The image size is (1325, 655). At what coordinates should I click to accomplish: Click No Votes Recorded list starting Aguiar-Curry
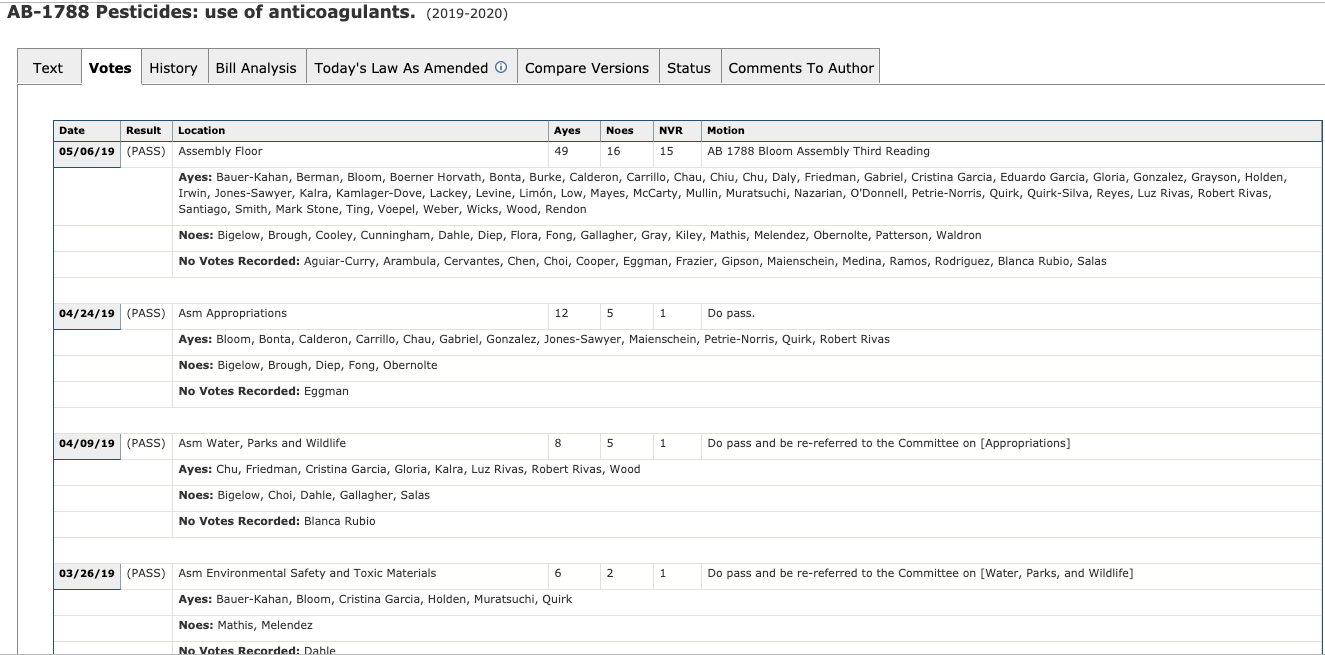[642, 262]
